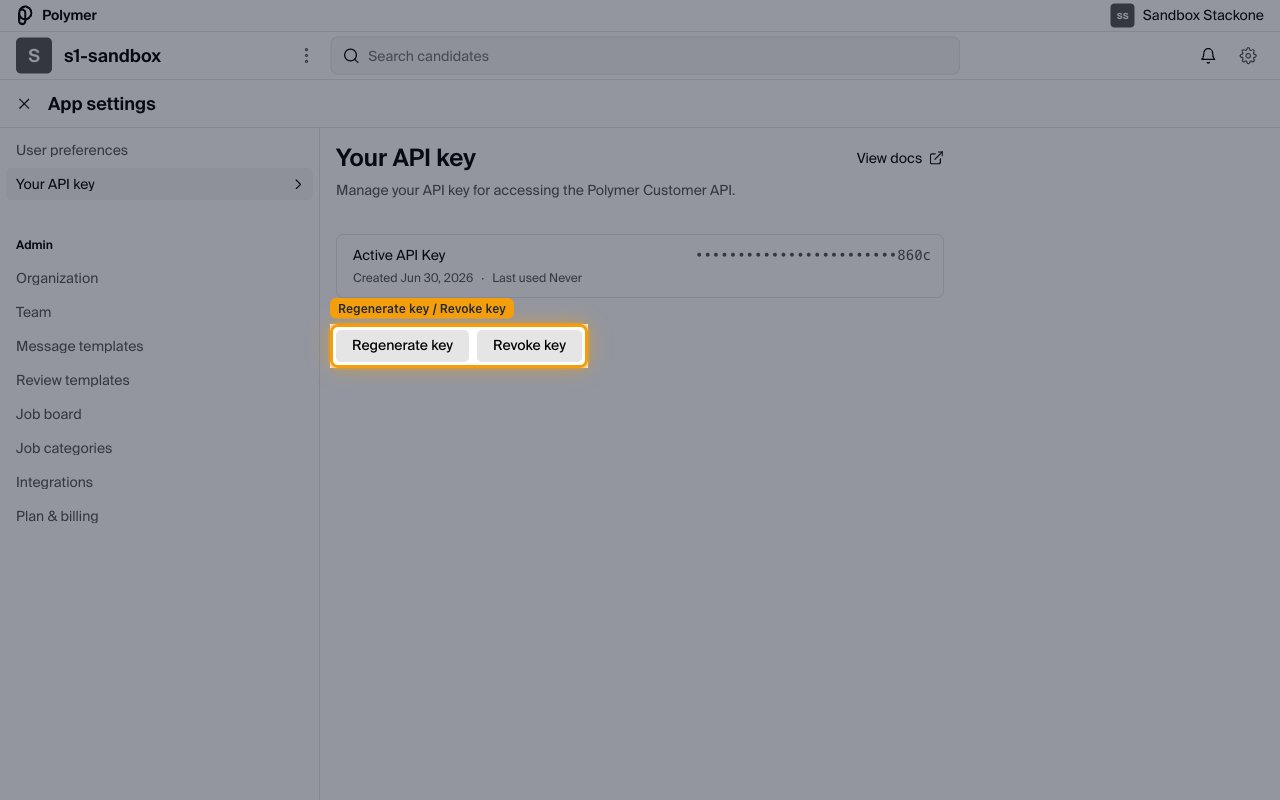Open Review templates
Viewport: 1280px width, 800px height.
point(73,380)
